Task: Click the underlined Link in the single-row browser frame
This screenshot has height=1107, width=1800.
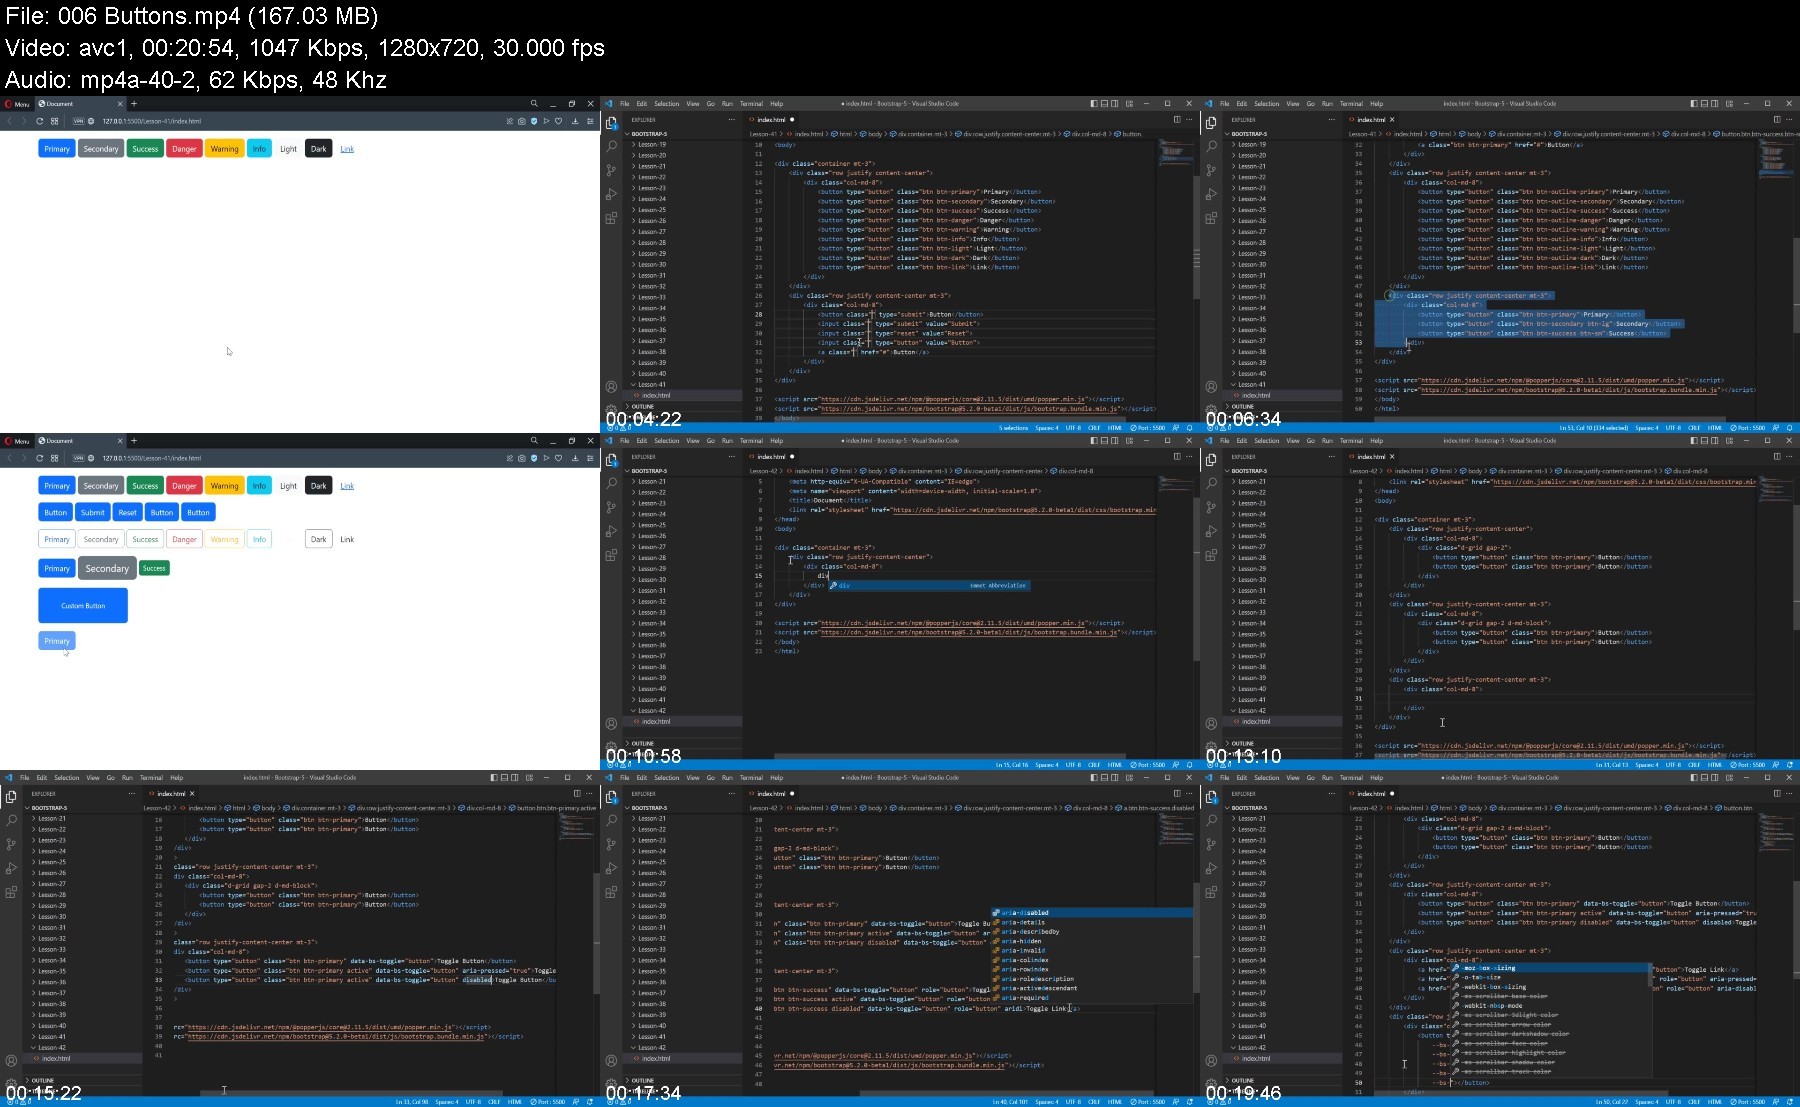Action: tap(347, 149)
